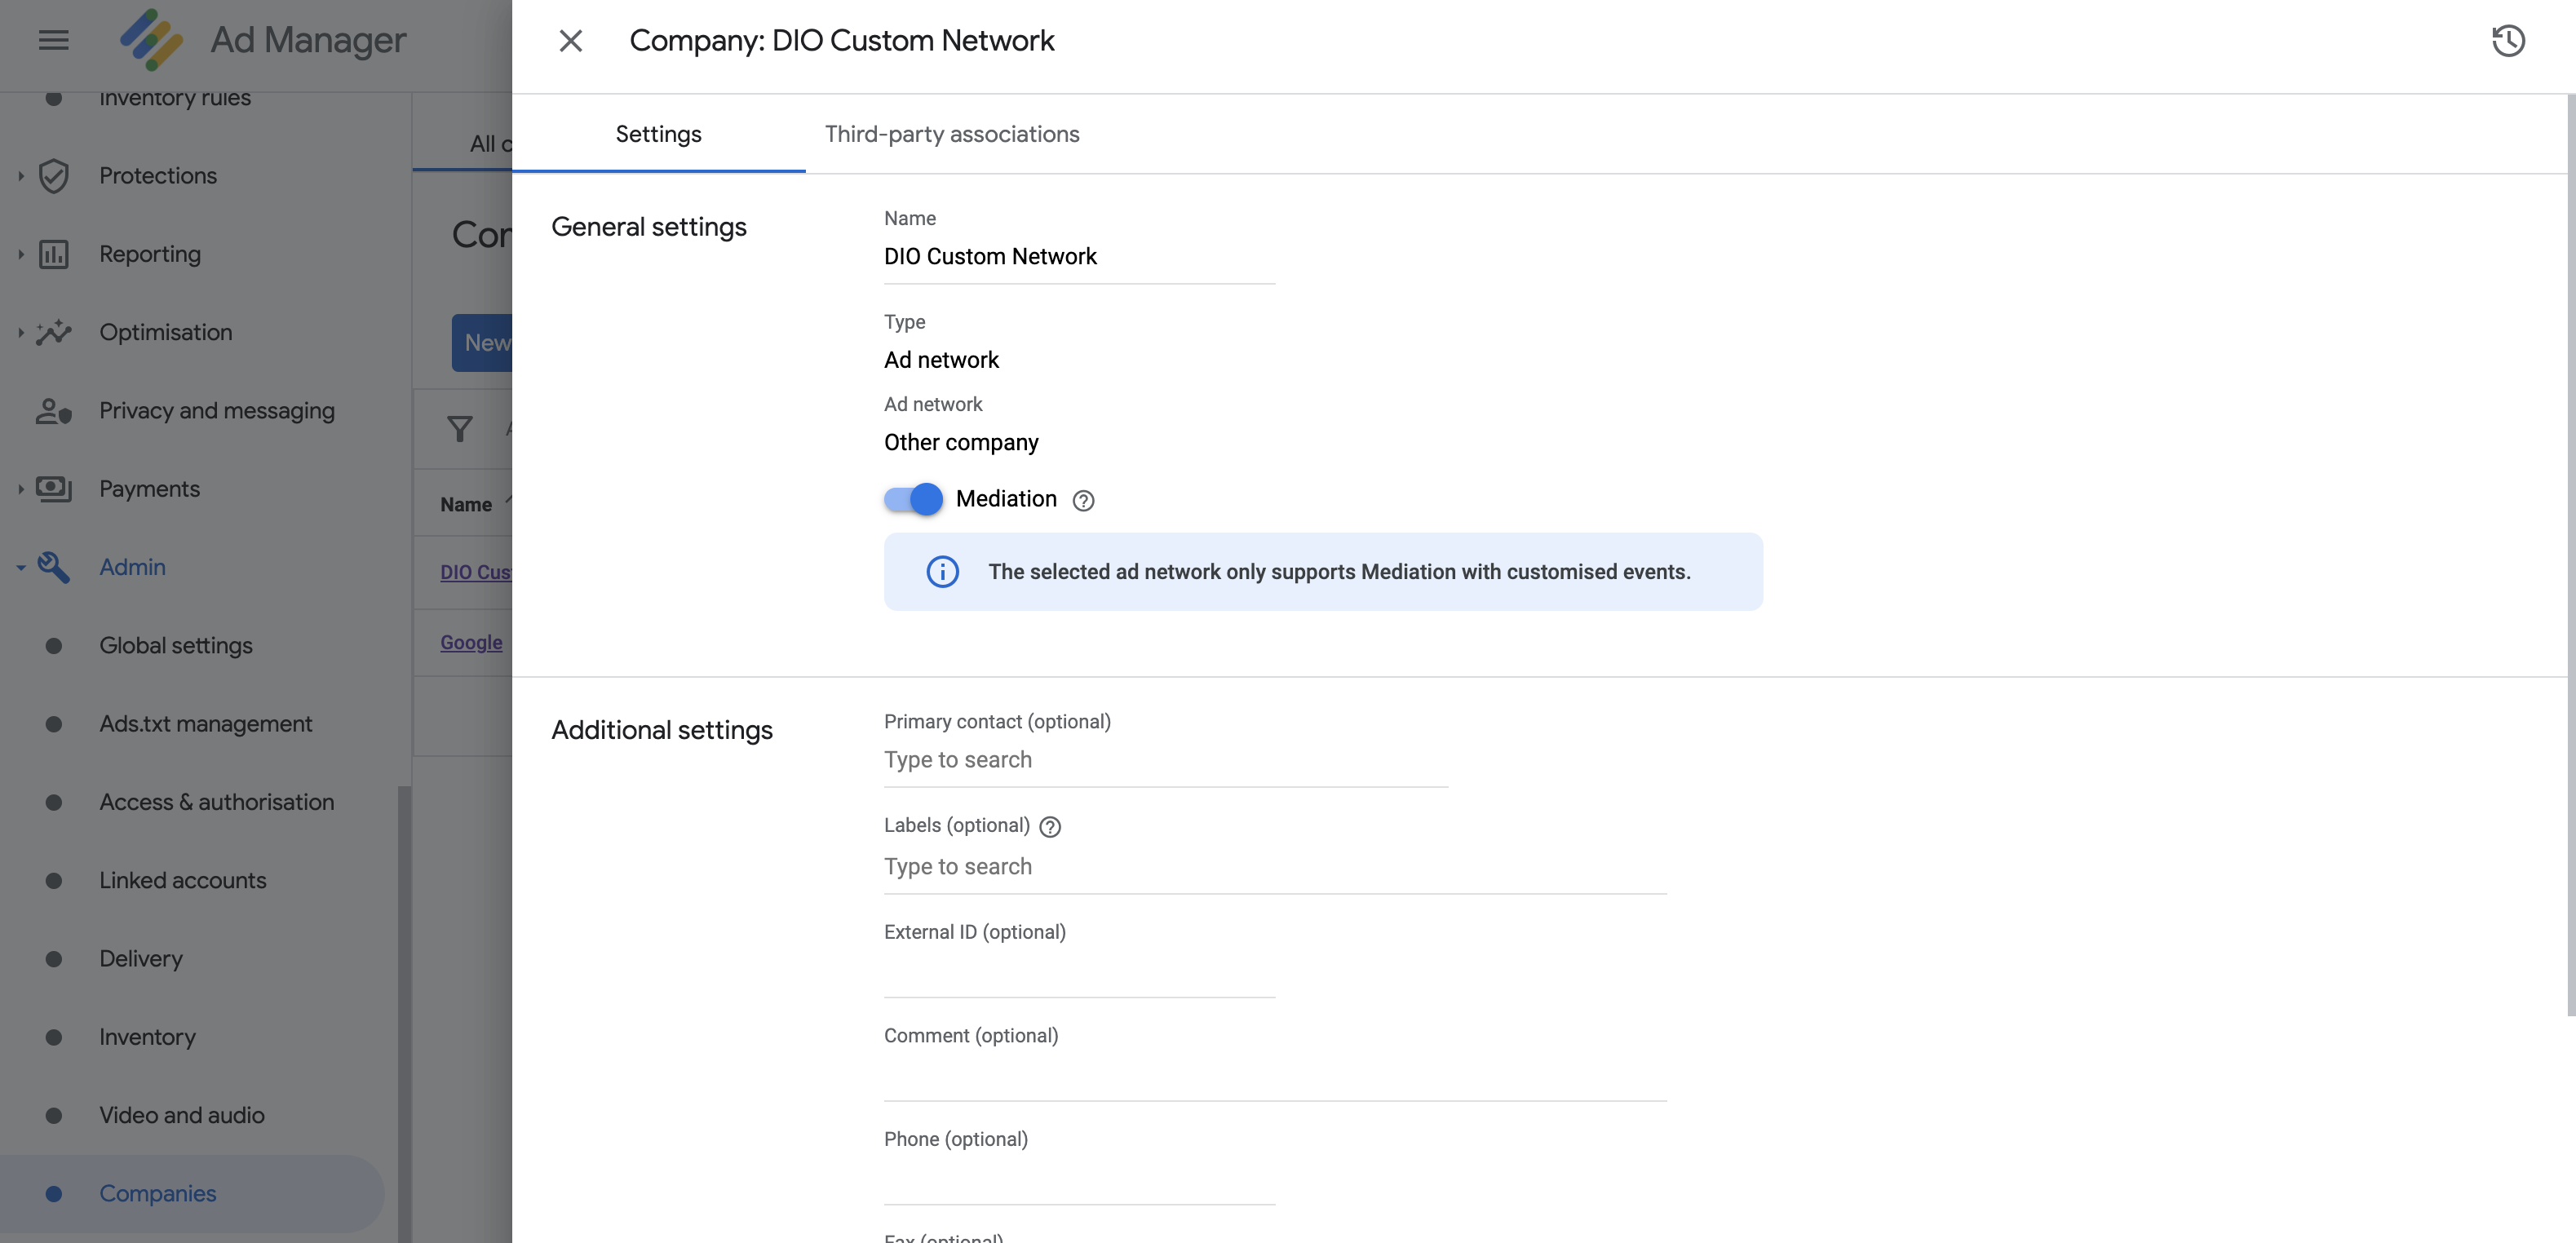Open Inventory in Admin sidebar

point(147,1037)
